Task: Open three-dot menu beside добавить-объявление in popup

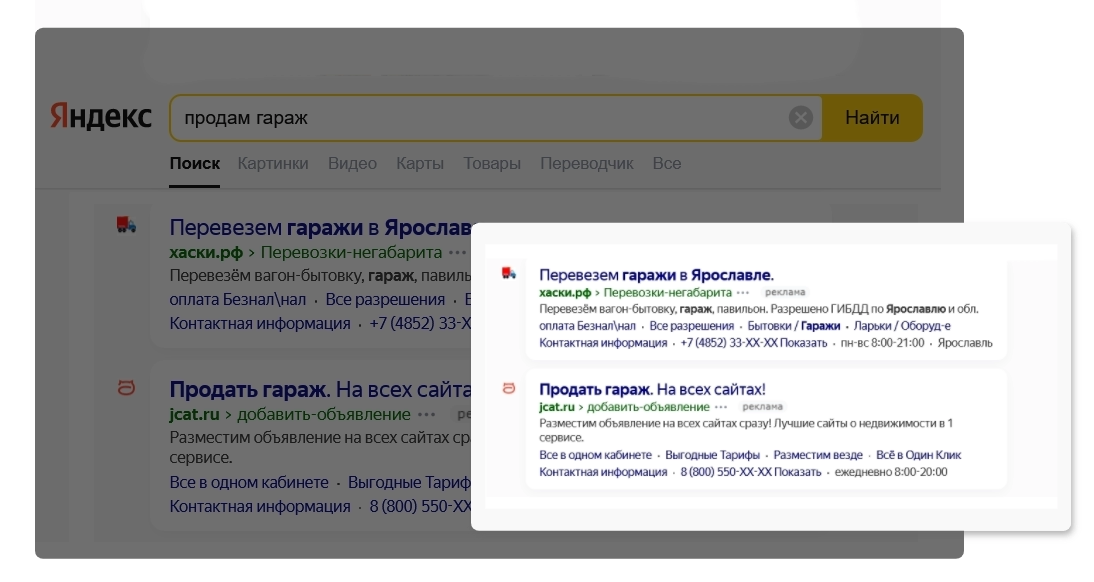Action: [x=721, y=407]
